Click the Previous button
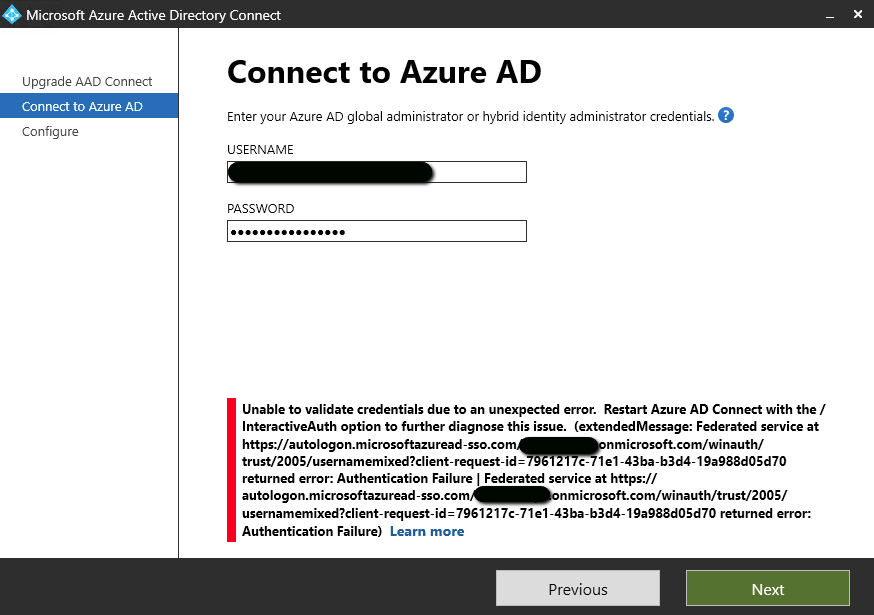The image size is (874, 615). pyautogui.click(x=578, y=588)
